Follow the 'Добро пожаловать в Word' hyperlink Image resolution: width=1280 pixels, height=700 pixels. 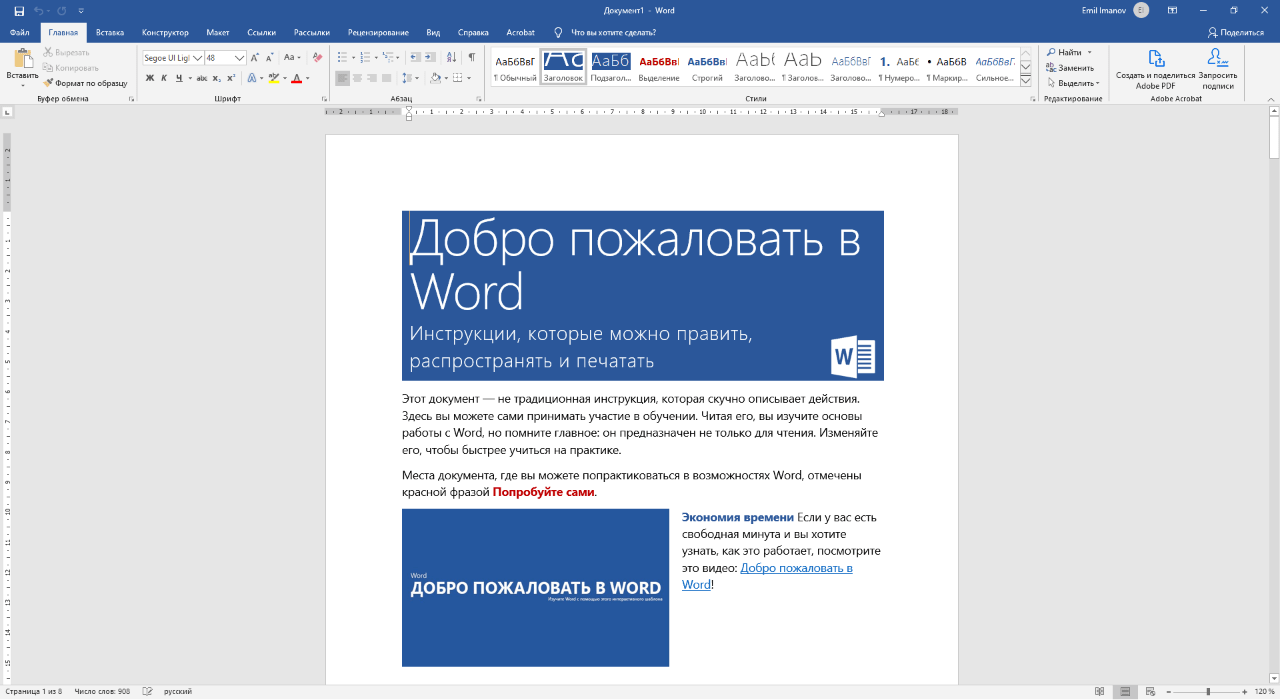(x=796, y=568)
